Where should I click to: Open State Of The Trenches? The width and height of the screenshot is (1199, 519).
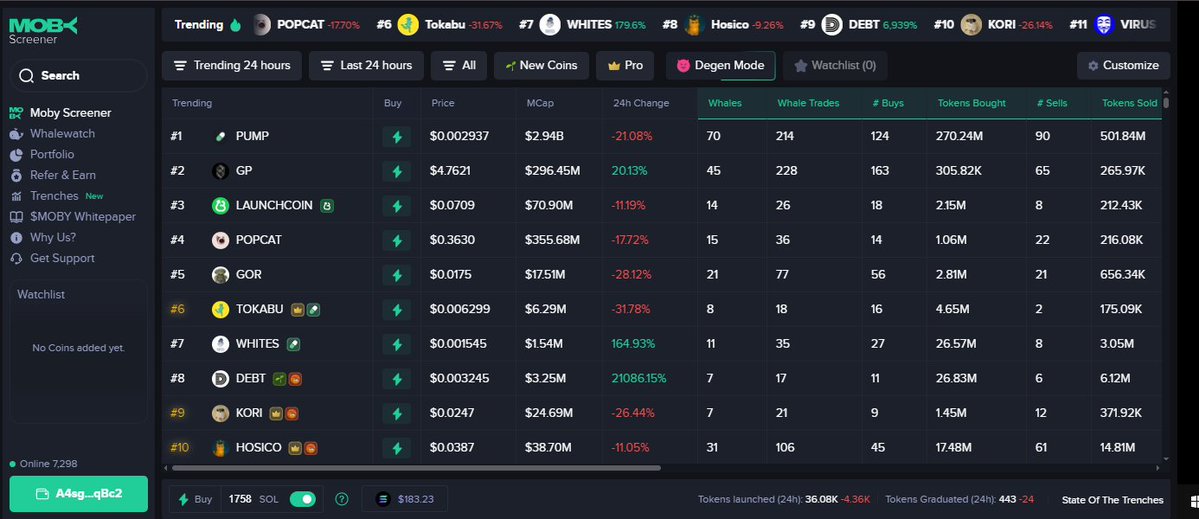point(1113,500)
